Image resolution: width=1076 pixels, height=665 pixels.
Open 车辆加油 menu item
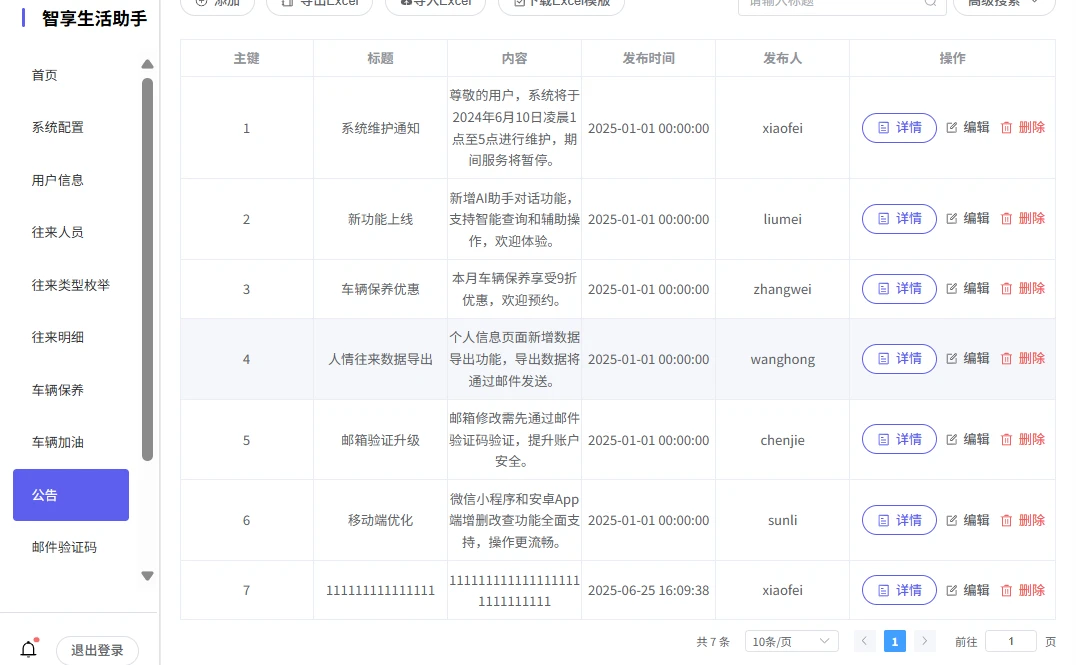(x=58, y=442)
